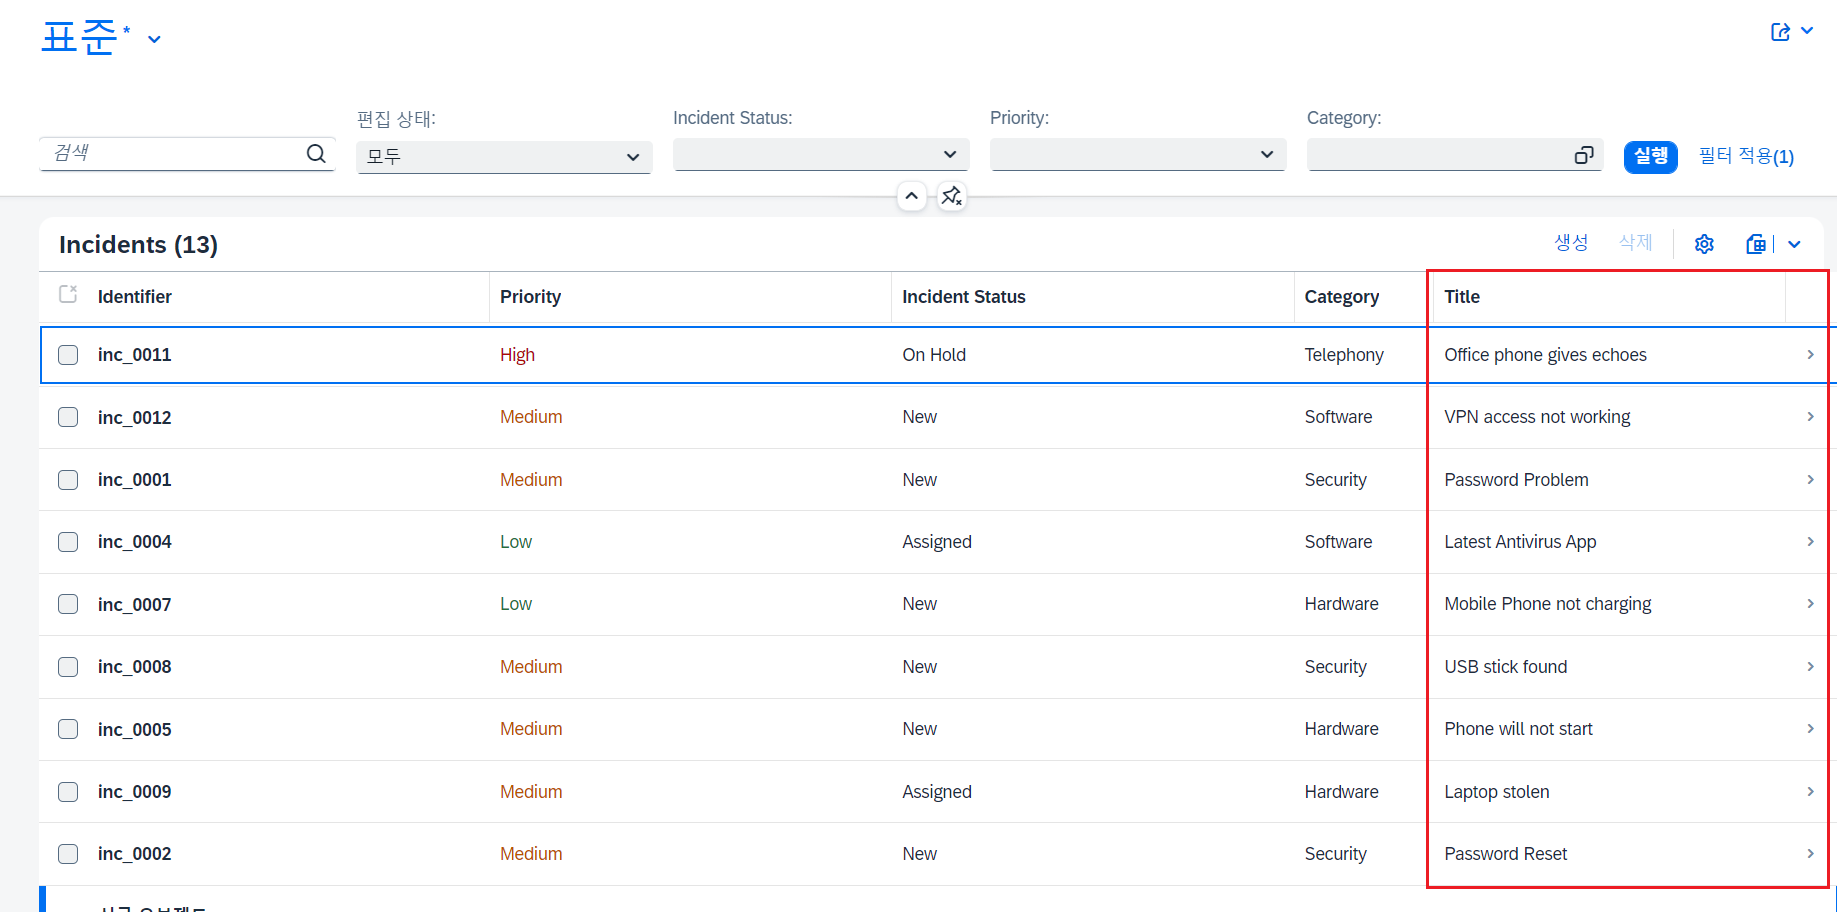Tick the inc_0001 row checkbox
The image size is (1837, 912).
click(68, 480)
